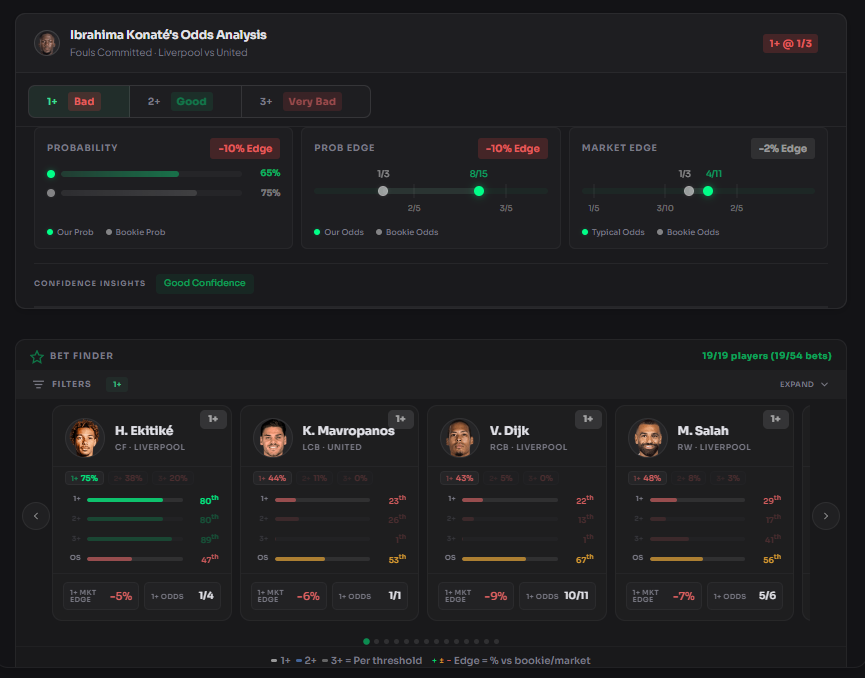Screen dimensions: 865x678
Task: Click V. Dijk's player photo
Action: (x=458, y=438)
